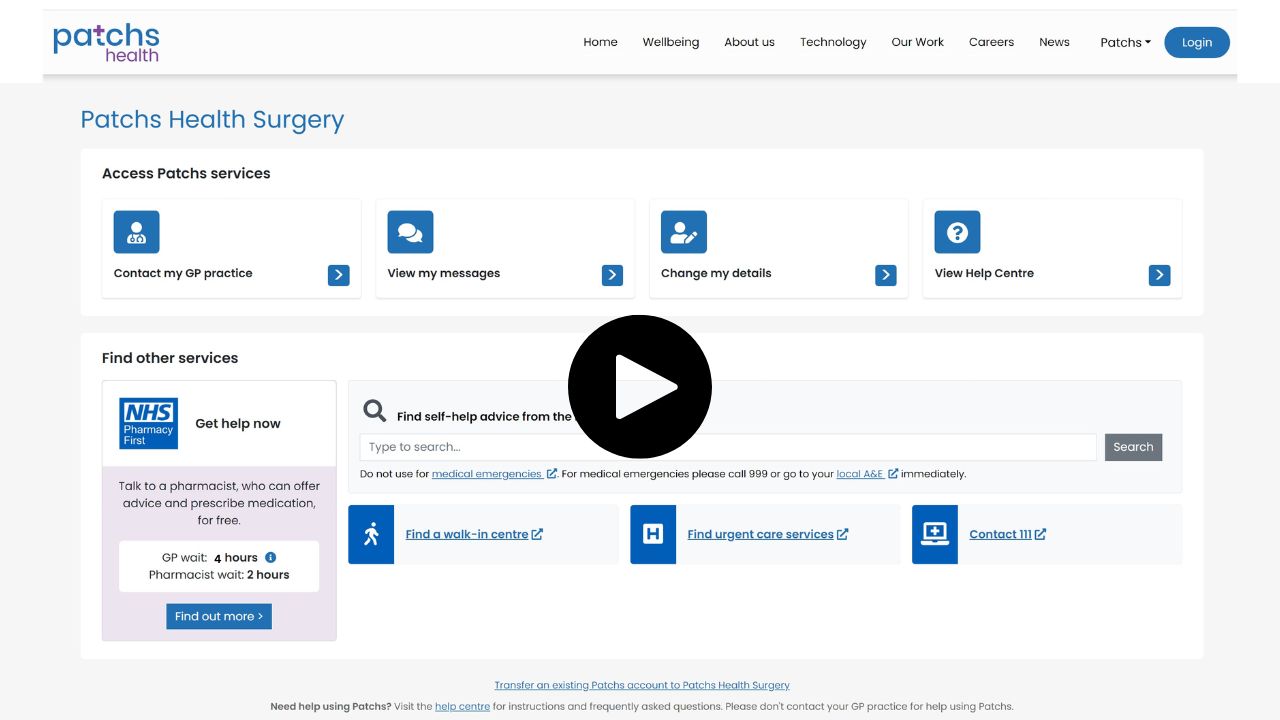Visit the Careers page
The height and width of the screenshot is (720, 1280).
(991, 42)
